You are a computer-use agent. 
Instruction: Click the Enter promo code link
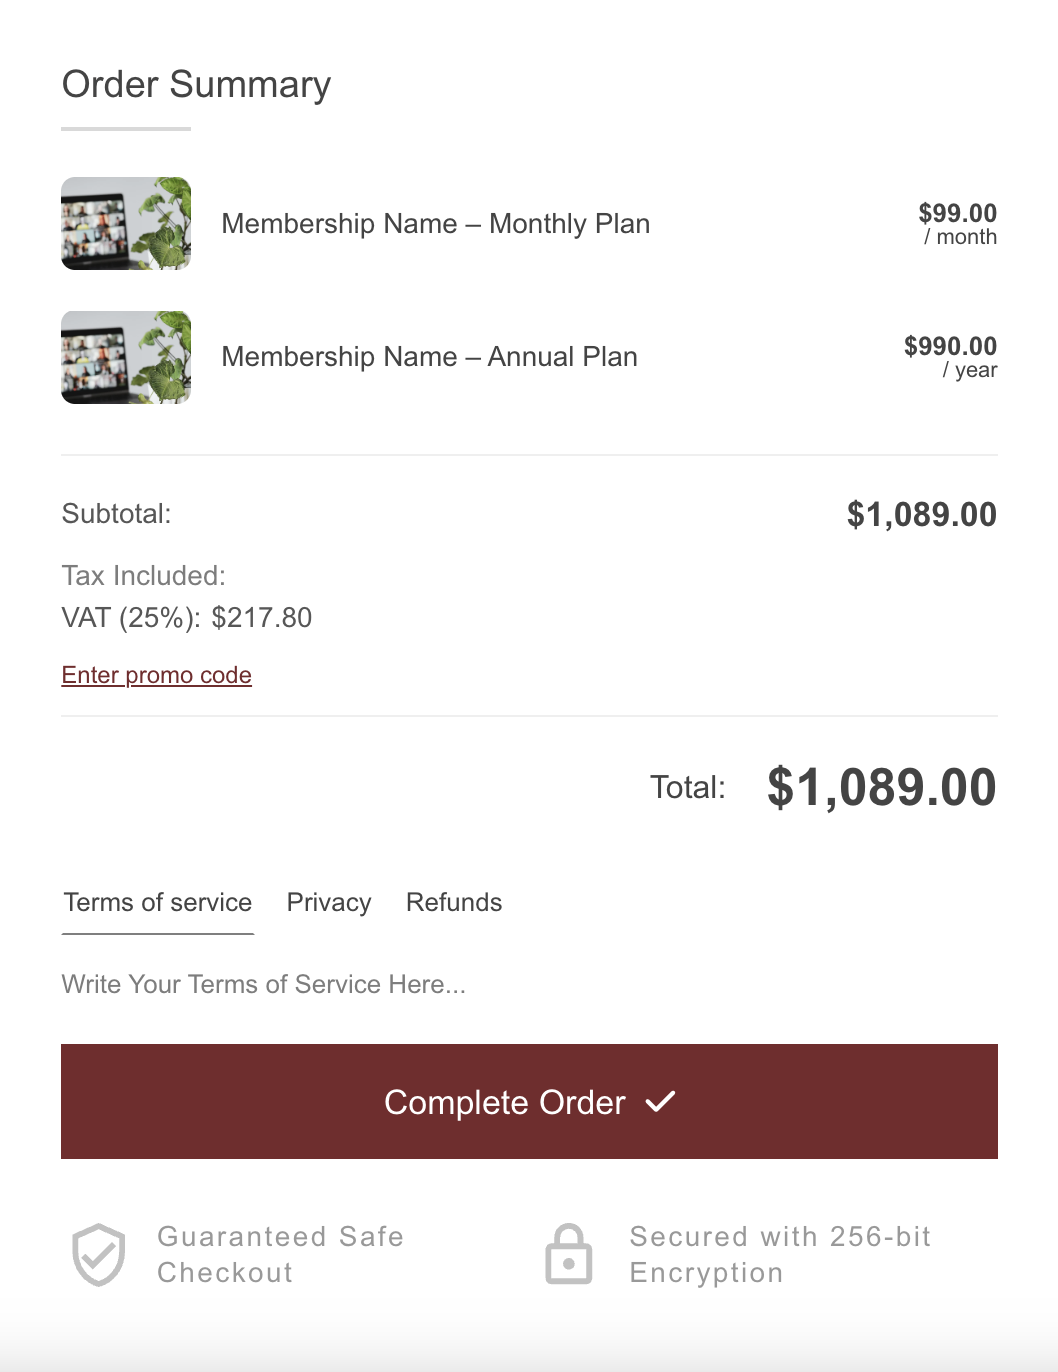157,675
